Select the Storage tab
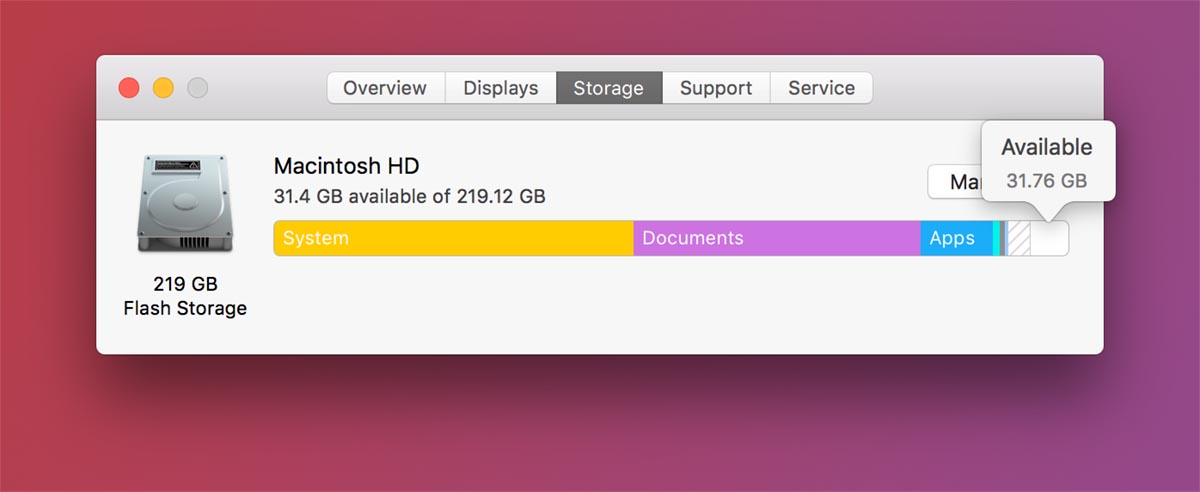 click(x=608, y=88)
